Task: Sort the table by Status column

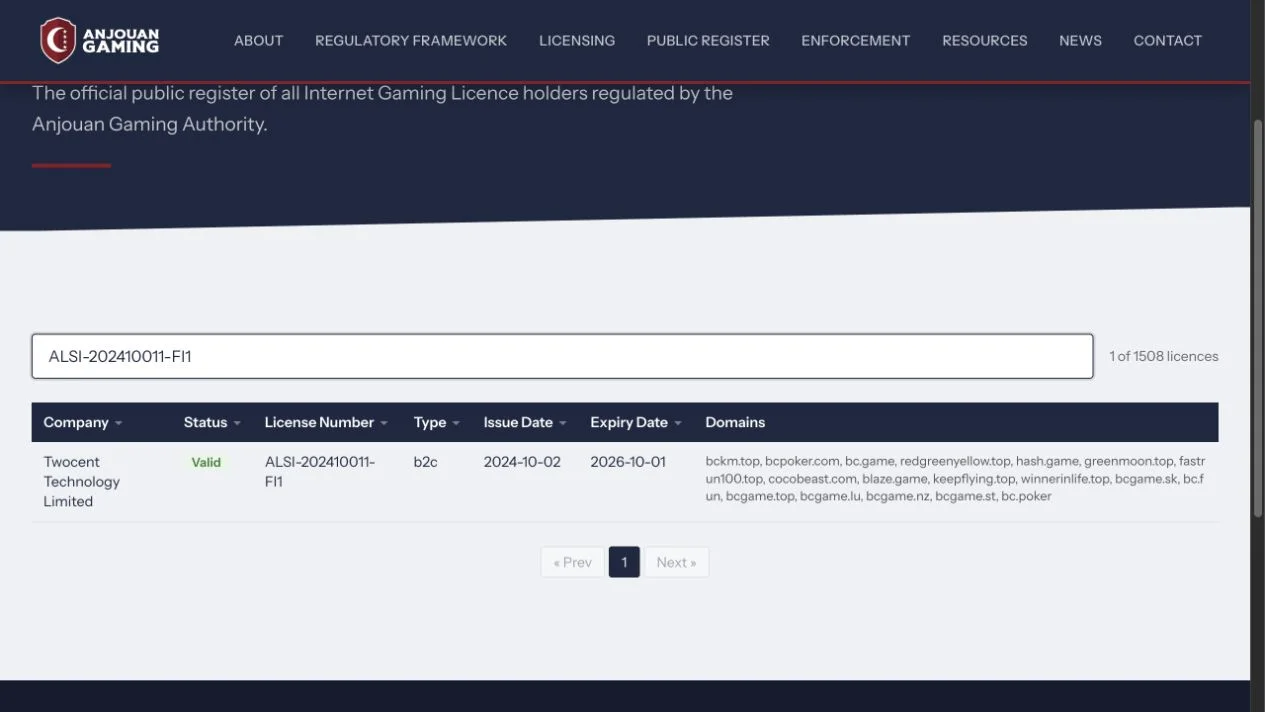Action: [212, 422]
